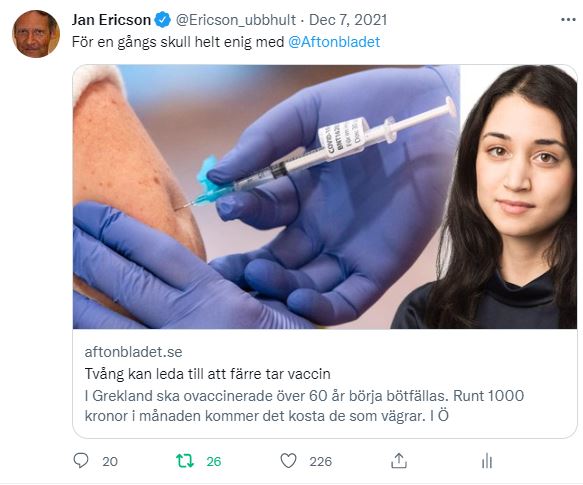Open the tweet's three-dot more menu
This screenshot has width=583, height=485.
568,20
